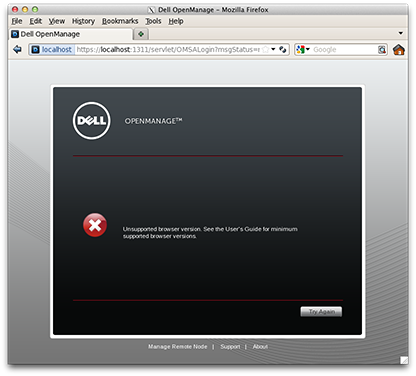Open the address bar history dropdown arrow

[x=273, y=49]
